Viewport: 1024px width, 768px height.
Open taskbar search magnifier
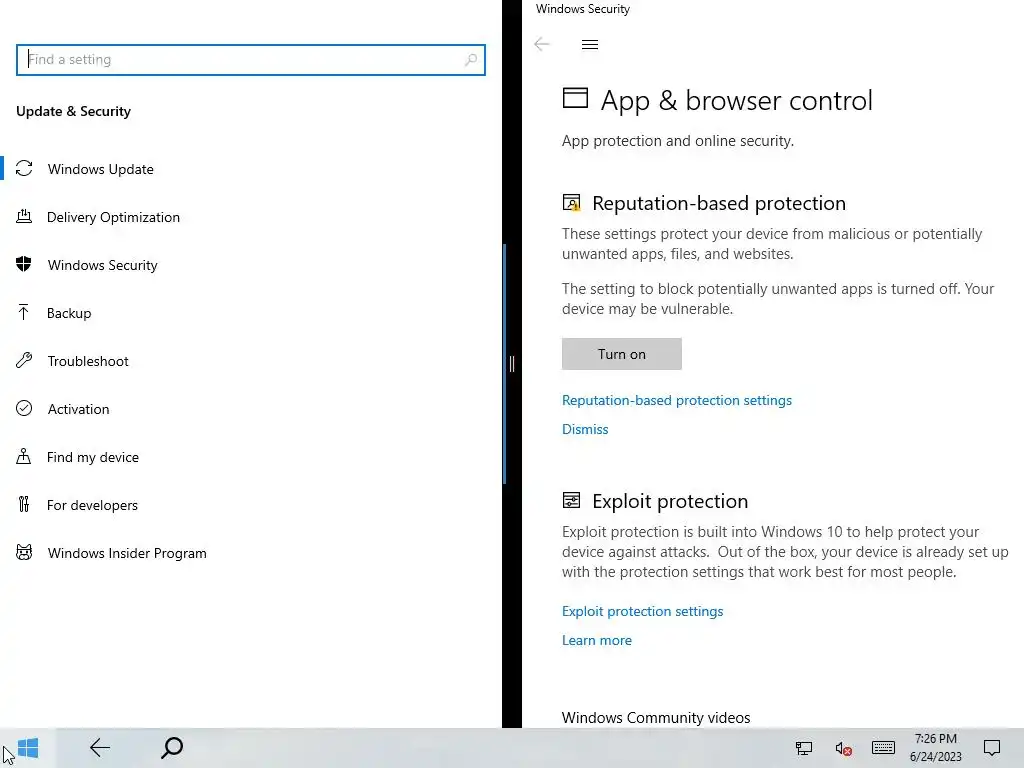pyautogui.click(x=172, y=748)
